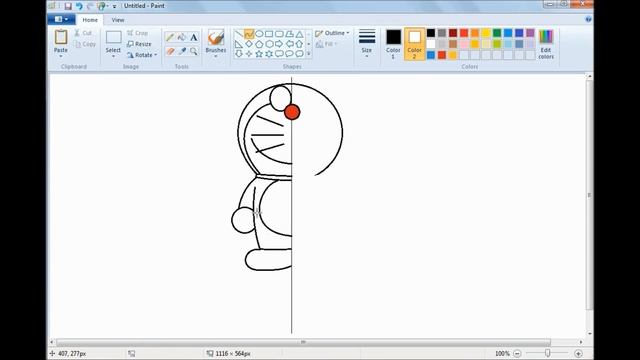This screenshot has width=640, height=360.
Task: Choose the Pentagon shape
Action: (x=259, y=44)
